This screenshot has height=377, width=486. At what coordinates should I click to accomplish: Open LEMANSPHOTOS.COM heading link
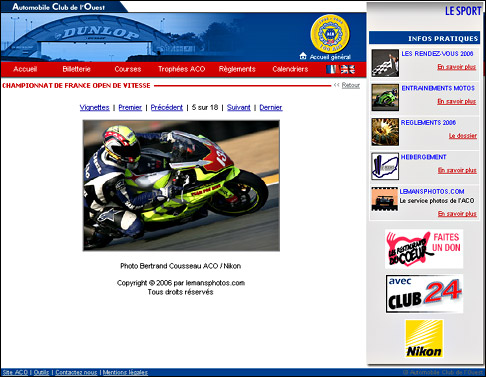coord(432,192)
